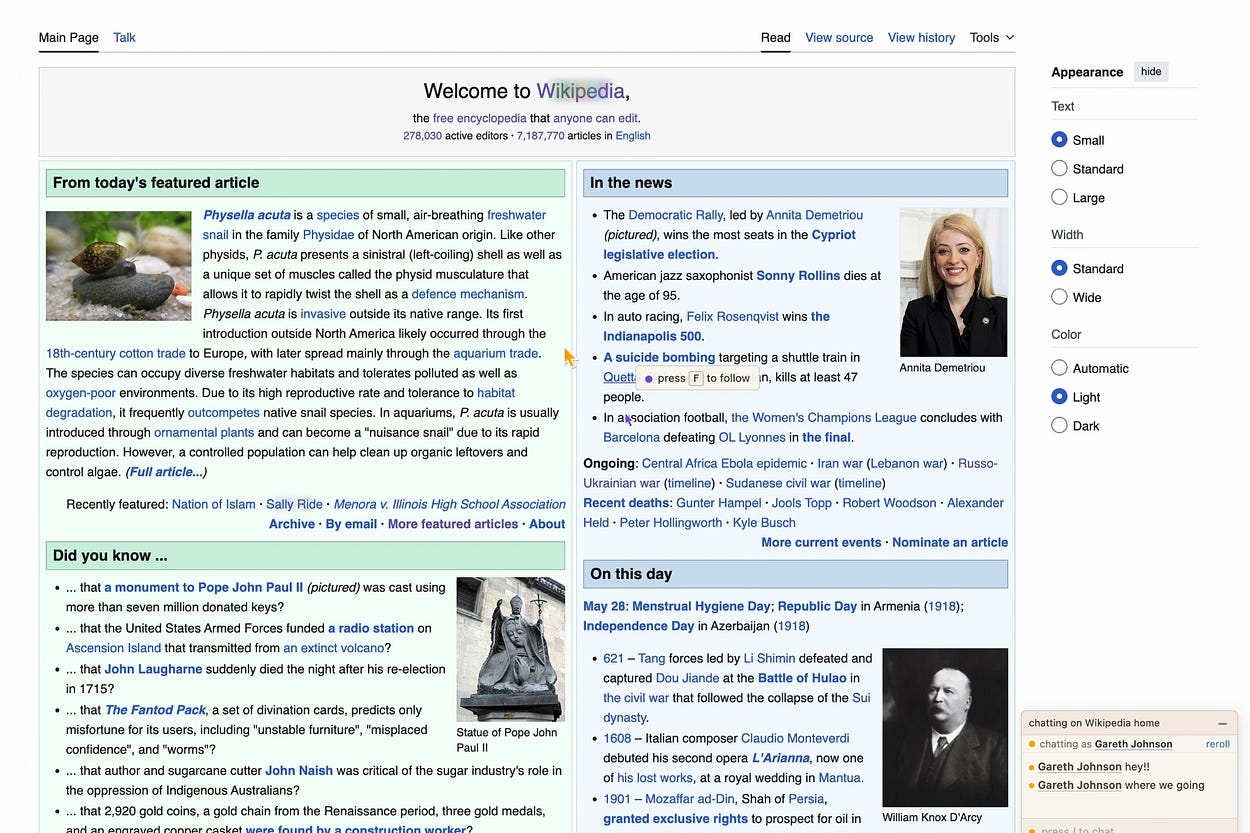Open the View history tab
The height and width of the screenshot is (833, 1250).
point(921,37)
